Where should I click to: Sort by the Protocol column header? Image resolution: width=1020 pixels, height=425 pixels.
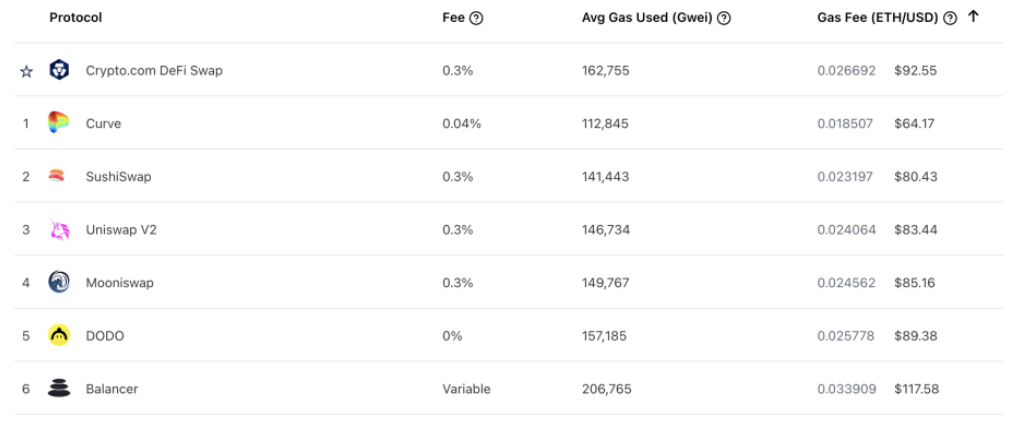pyautogui.click(x=76, y=18)
